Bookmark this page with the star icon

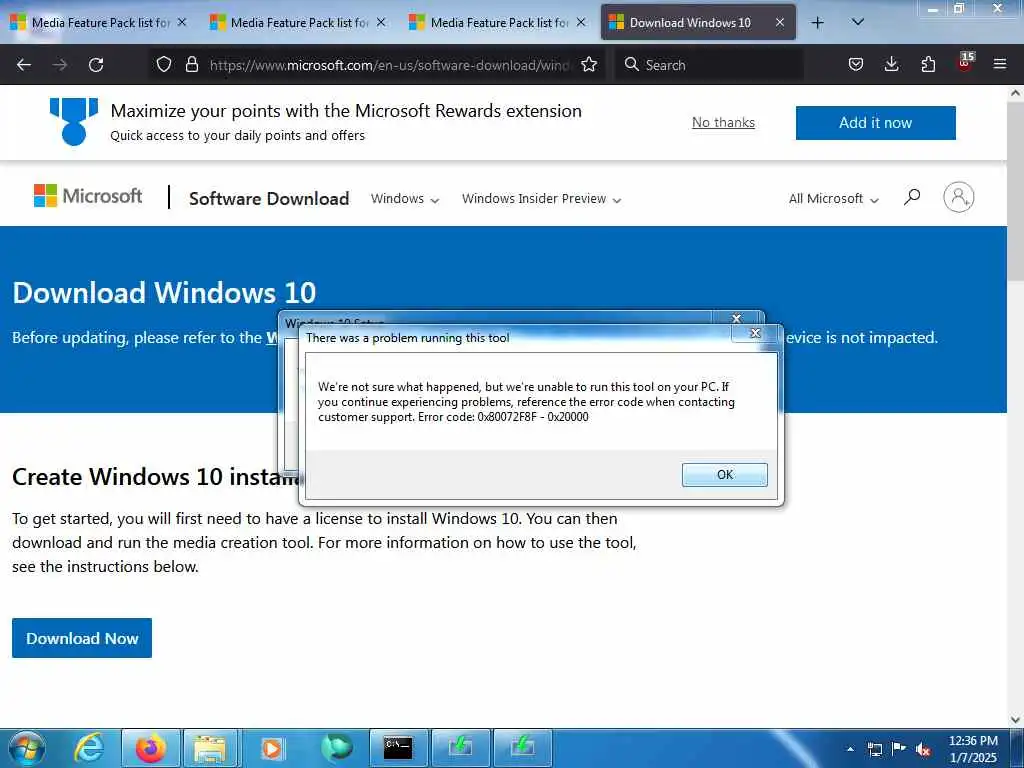tap(589, 64)
